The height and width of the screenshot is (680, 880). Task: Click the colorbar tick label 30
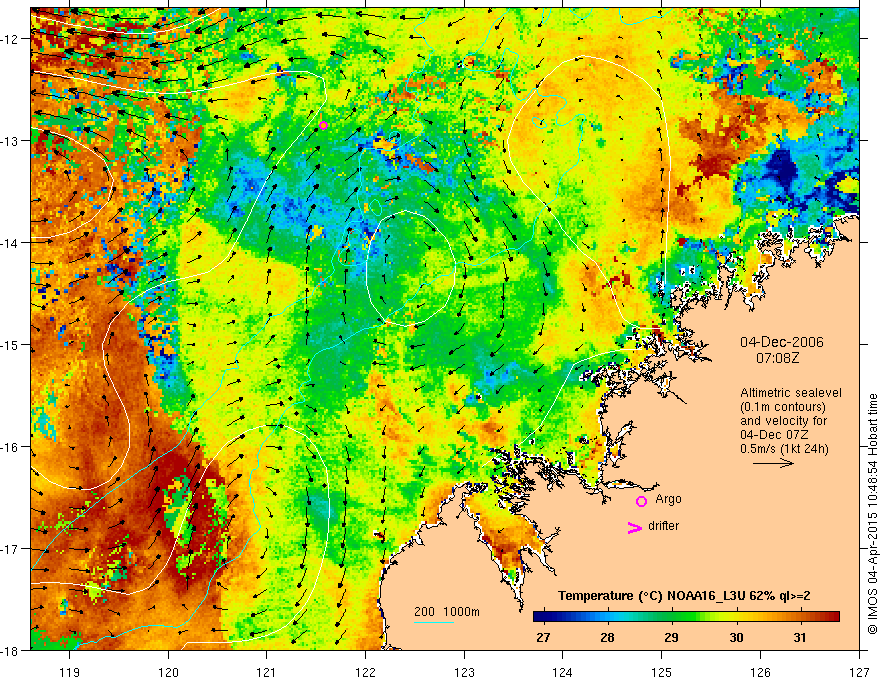(736, 637)
